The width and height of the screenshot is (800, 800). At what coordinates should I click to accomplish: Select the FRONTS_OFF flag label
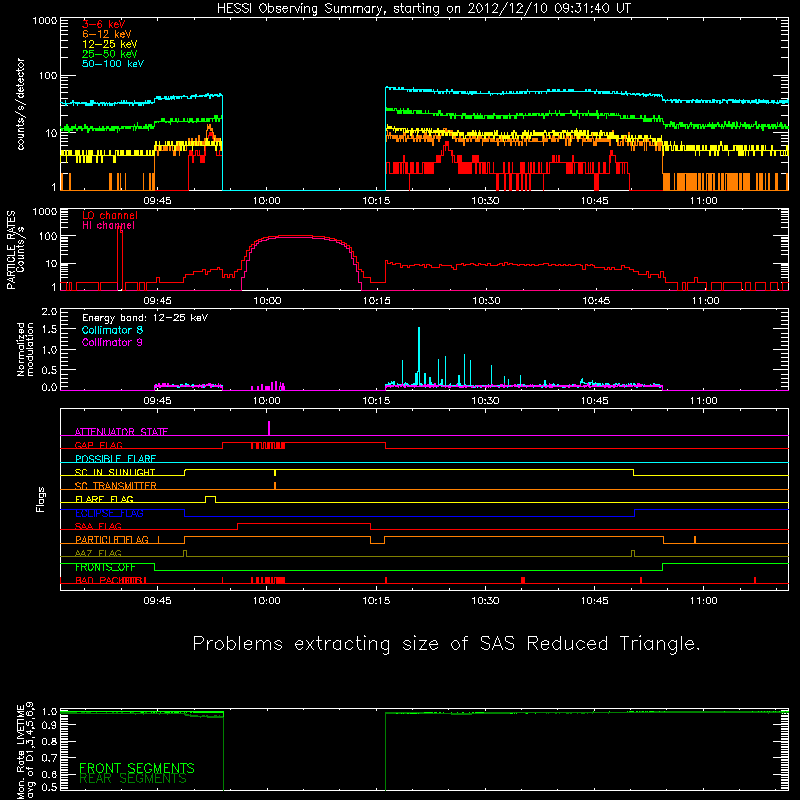(105, 567)
